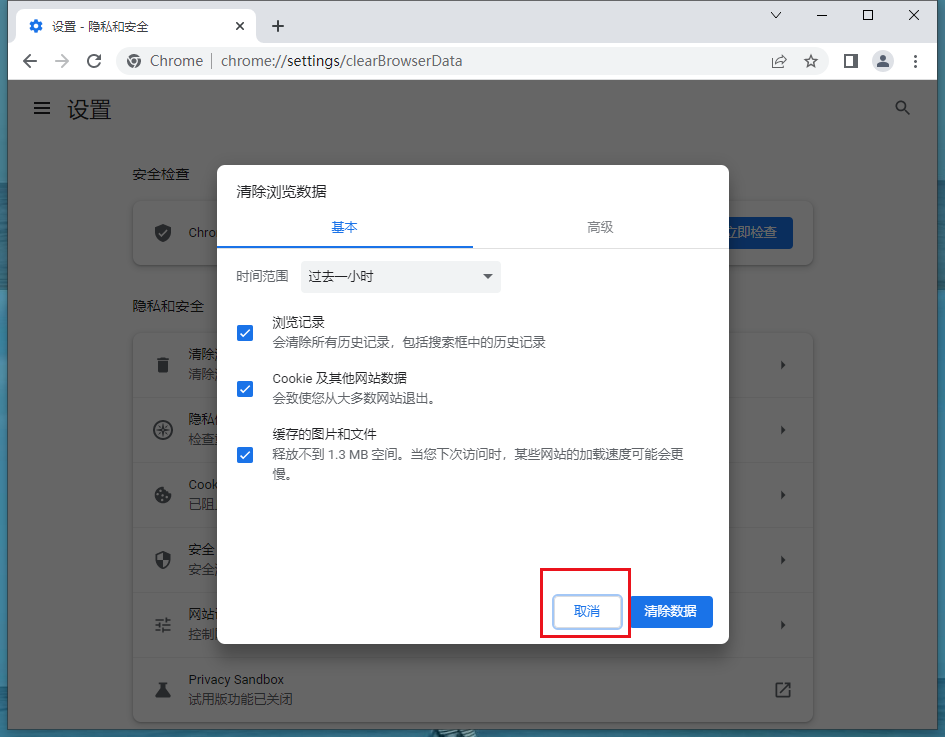Click the Chrome site info icon in address bar
This screenshot has width=945, height=737.
tap(134, 61)
